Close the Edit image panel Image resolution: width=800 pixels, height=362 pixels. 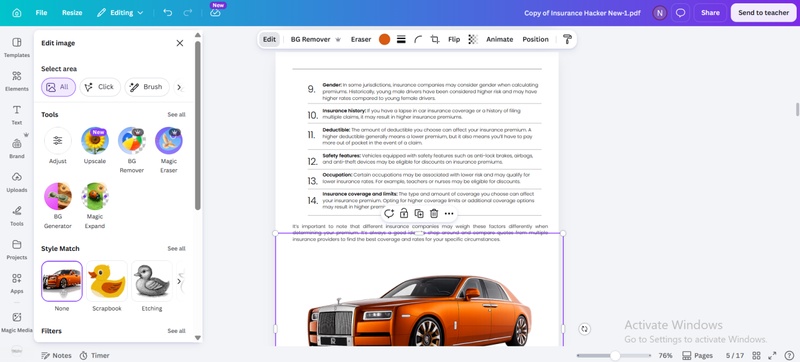tap(180, 43)
